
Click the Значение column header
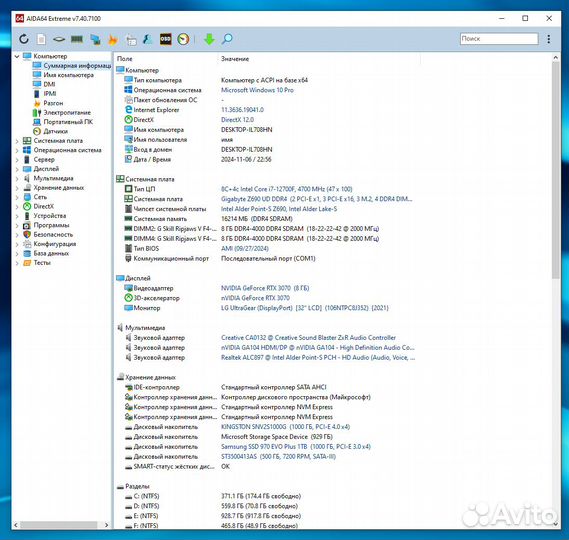pos(235,59)
